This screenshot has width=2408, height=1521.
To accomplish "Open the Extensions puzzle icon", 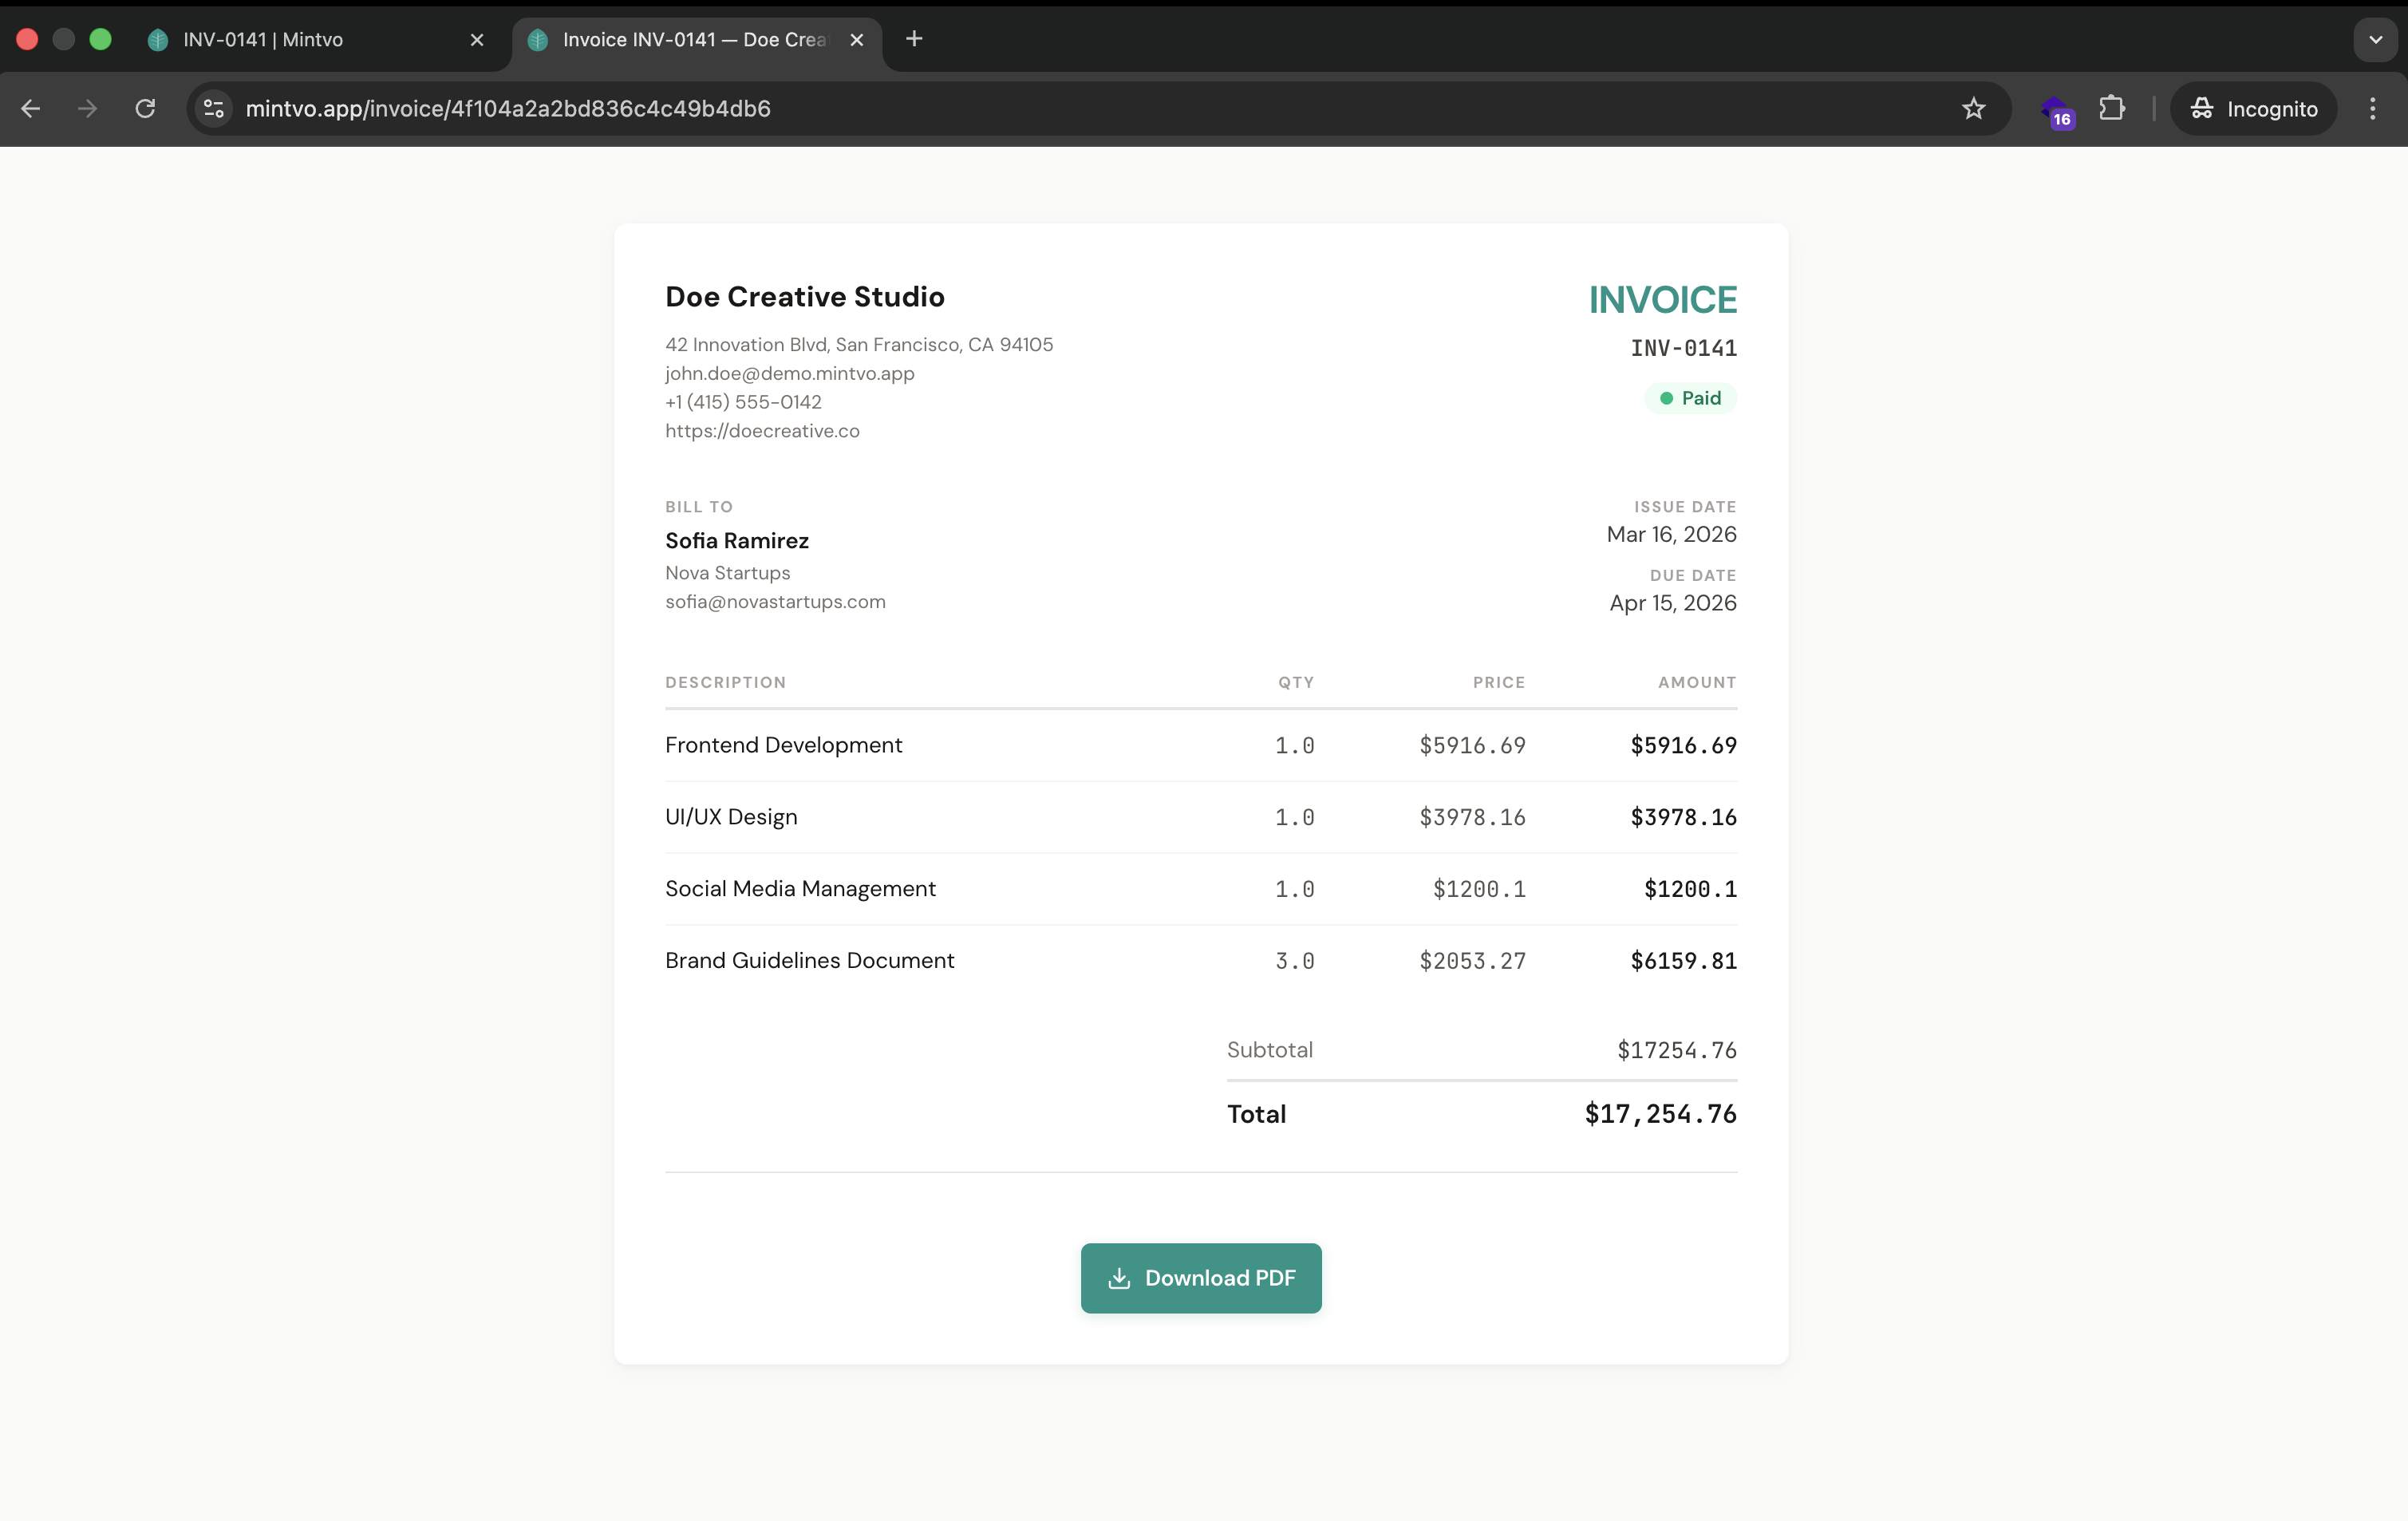I will point(2111,109).
